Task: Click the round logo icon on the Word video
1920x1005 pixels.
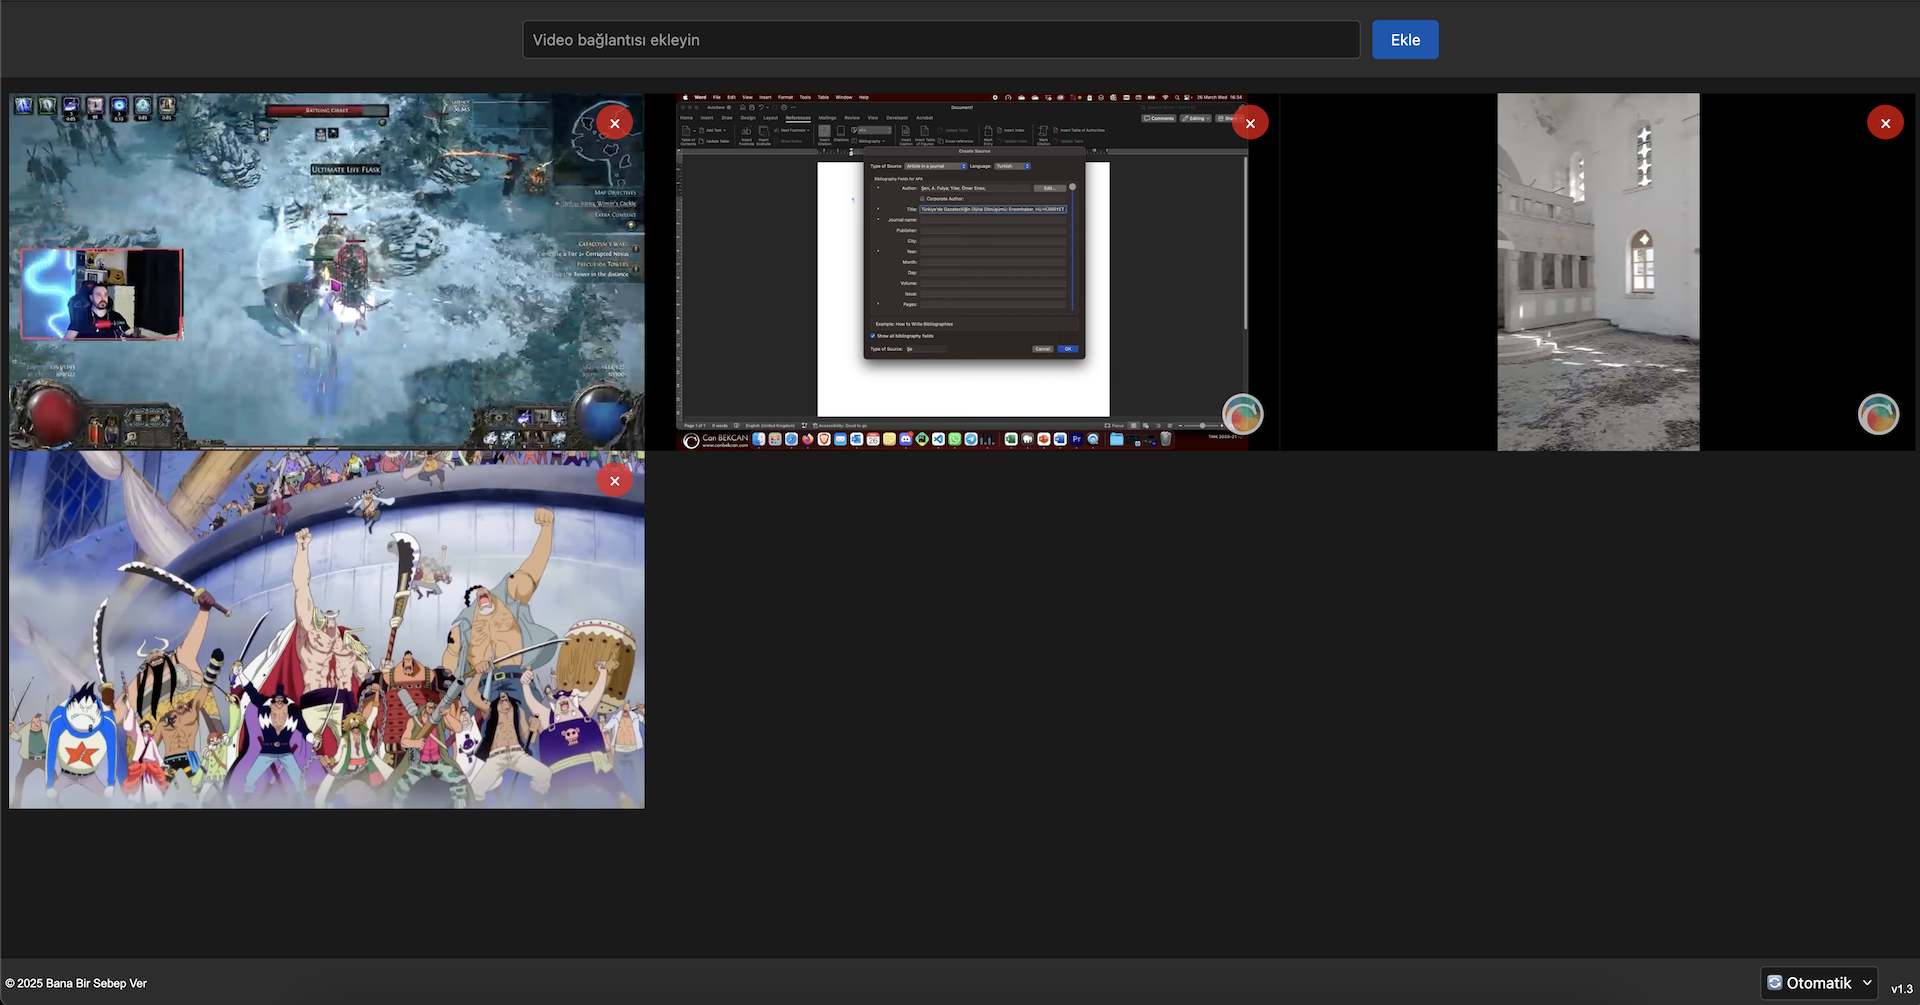Action: (1243, 414)
